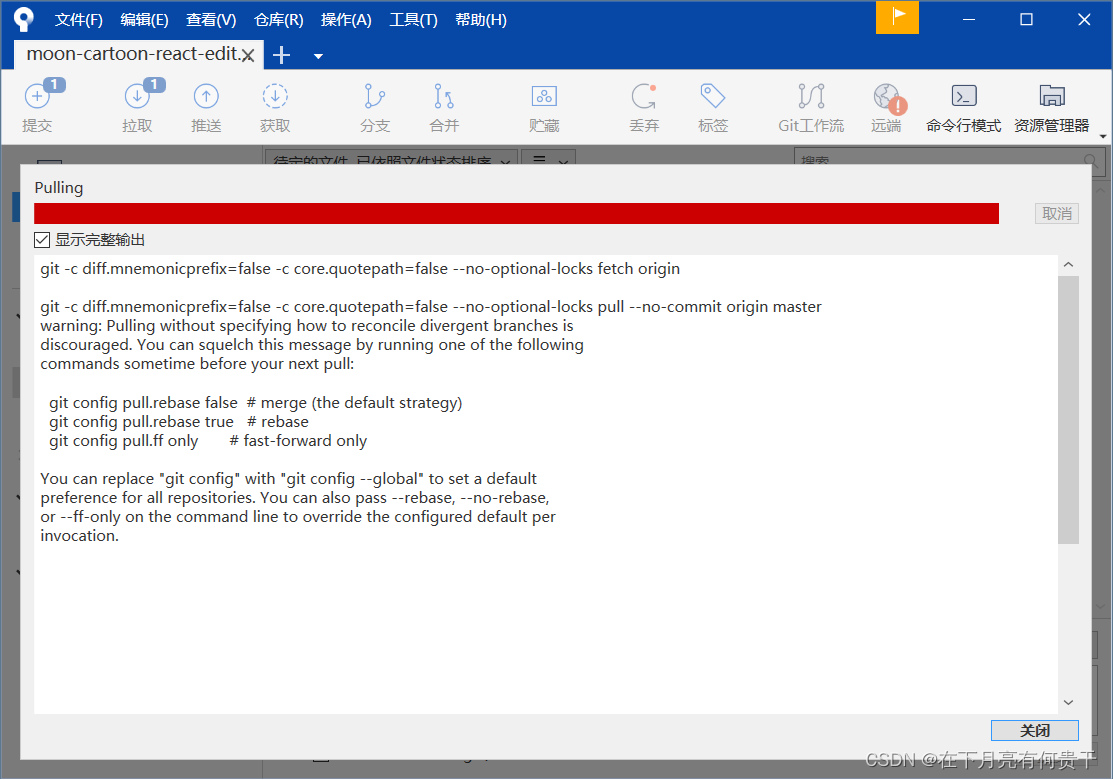Toggle the 显示完整输出 checkbox
Image resolution: width=1113 pixels, height=780 pixels.
tap(42, 240)
